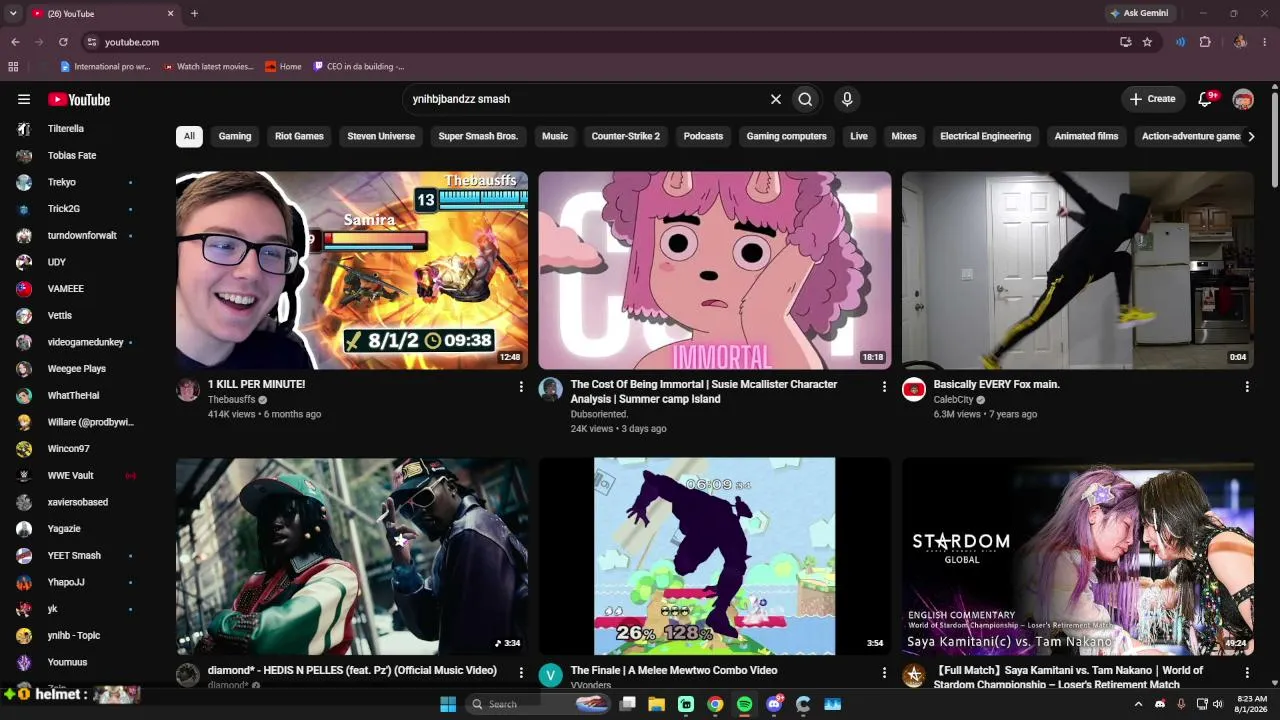Open Chrome extensions puzzle icon
The width and height of the screenshot is (1280, 720).
coord(1205,42)
